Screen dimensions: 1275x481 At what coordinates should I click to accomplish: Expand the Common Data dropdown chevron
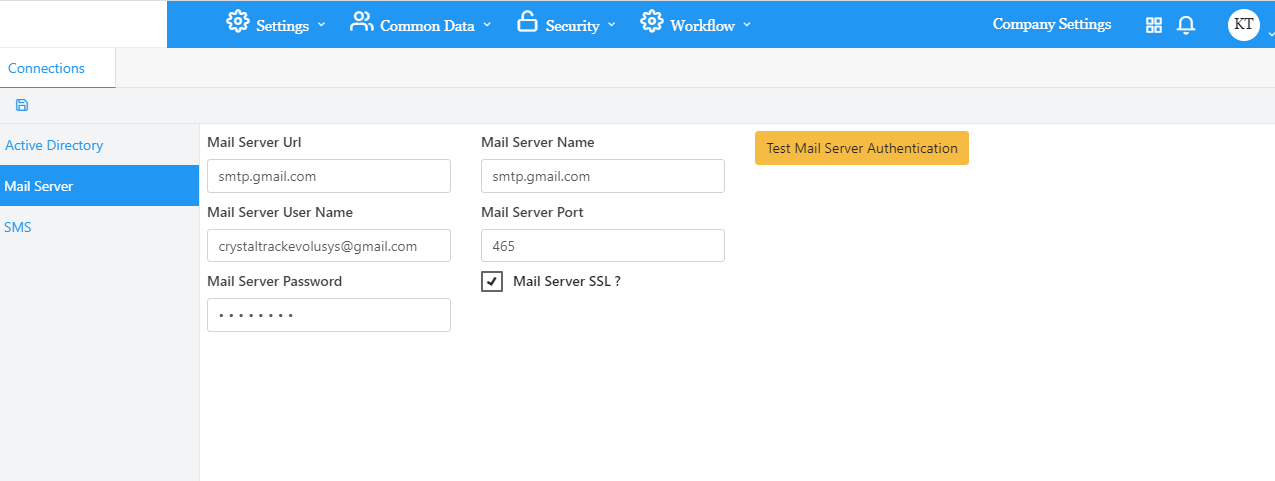point(487,25)
